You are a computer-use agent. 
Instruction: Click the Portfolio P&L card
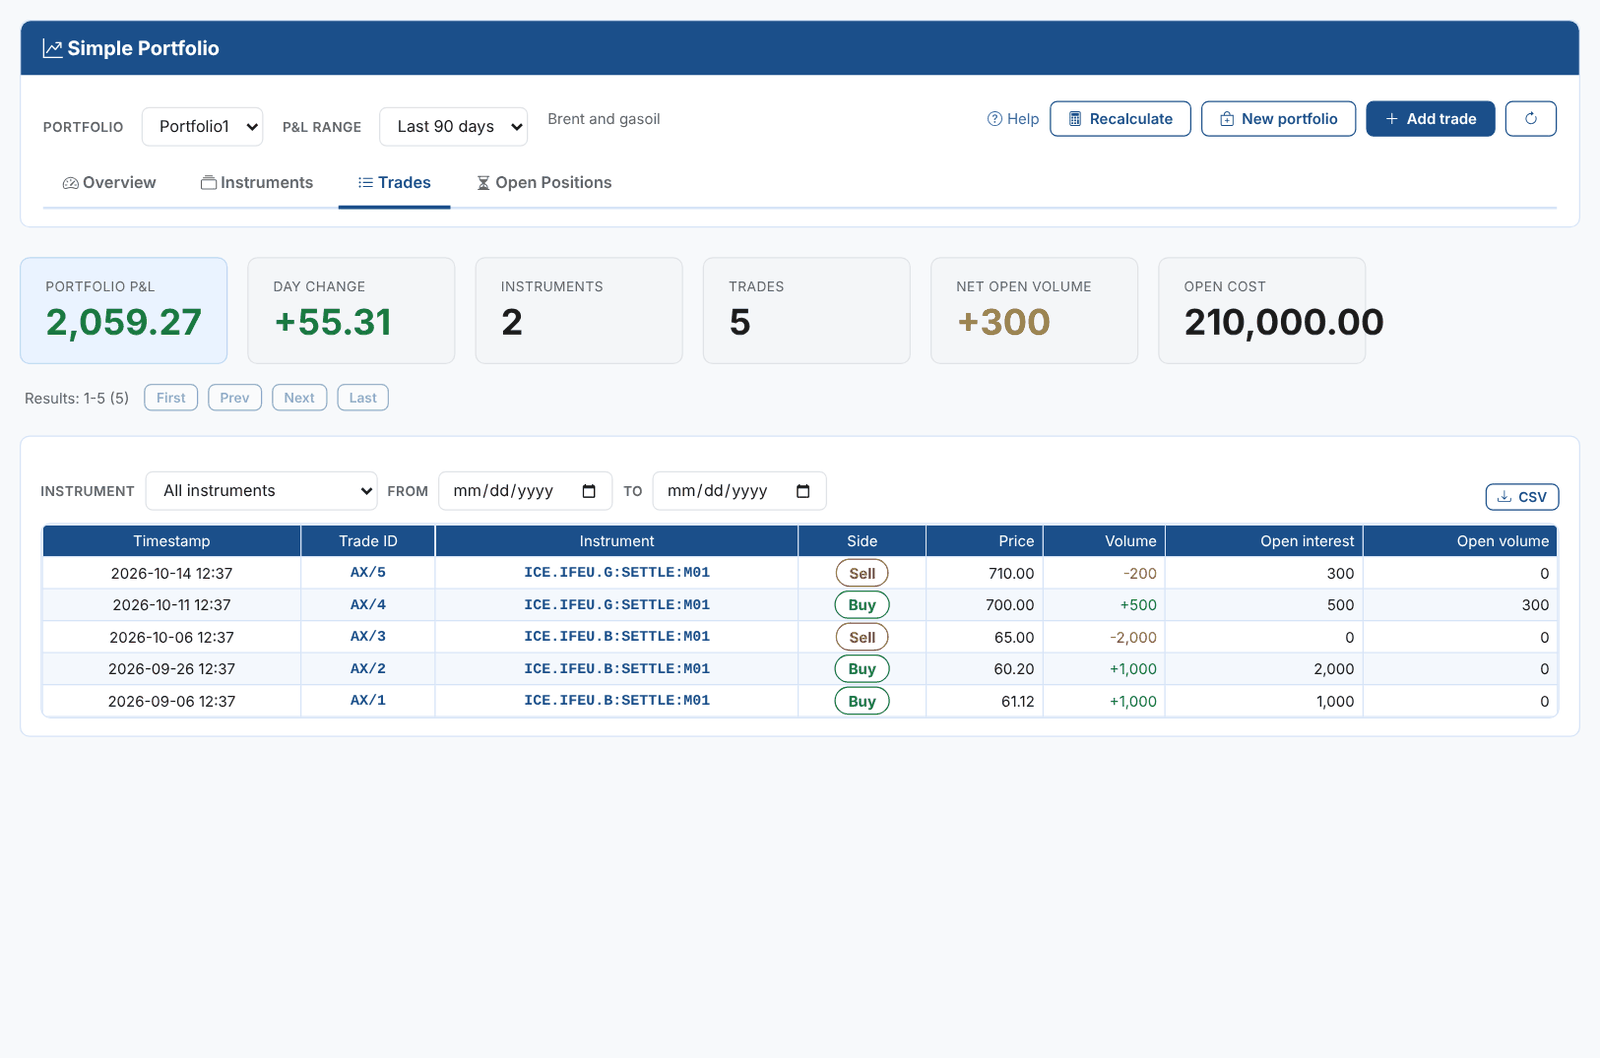point(124,311)
